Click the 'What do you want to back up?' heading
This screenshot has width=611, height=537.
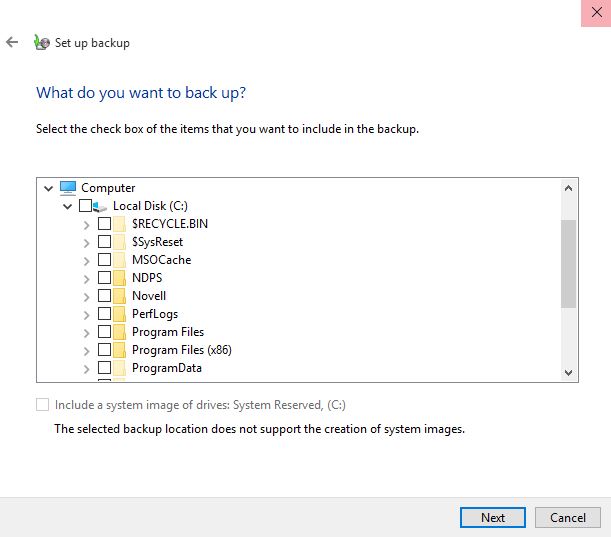click(141, 93)
